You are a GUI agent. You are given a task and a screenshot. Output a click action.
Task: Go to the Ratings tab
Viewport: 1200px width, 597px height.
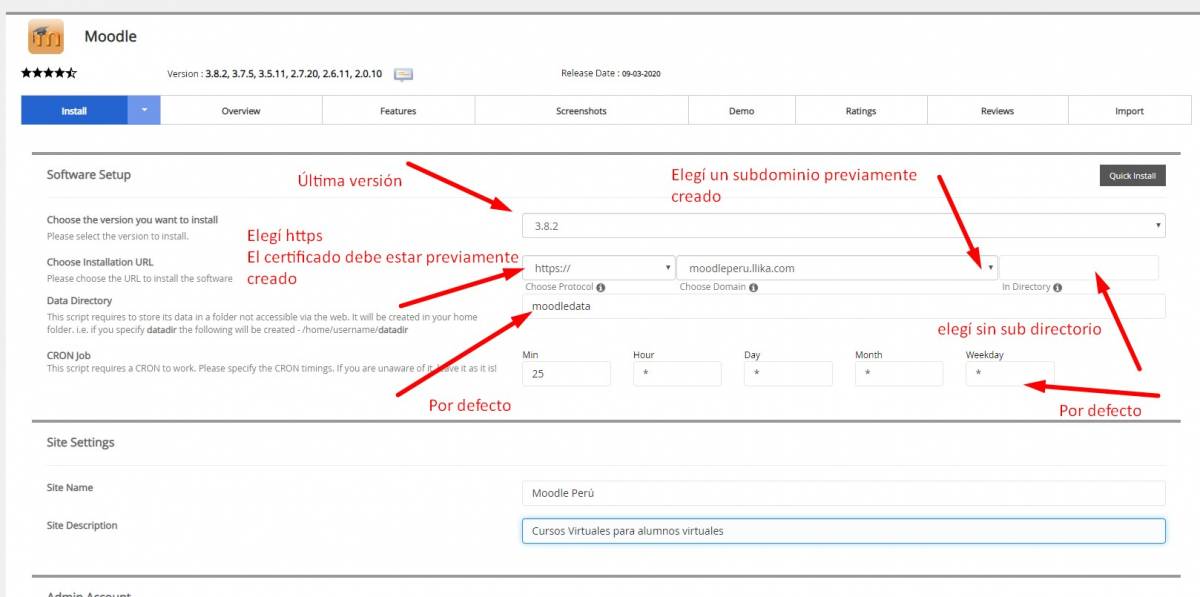[x=861, y=111]
